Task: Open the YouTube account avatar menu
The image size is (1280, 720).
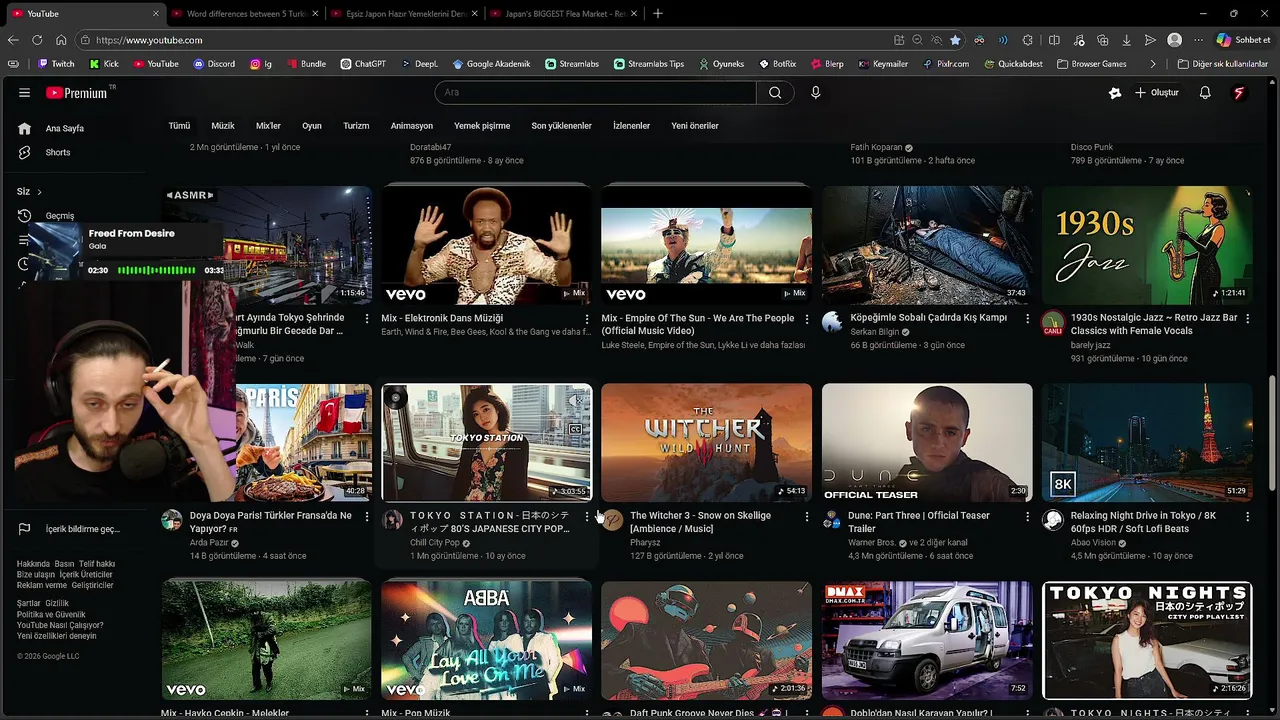Action: coord(1239,93)
